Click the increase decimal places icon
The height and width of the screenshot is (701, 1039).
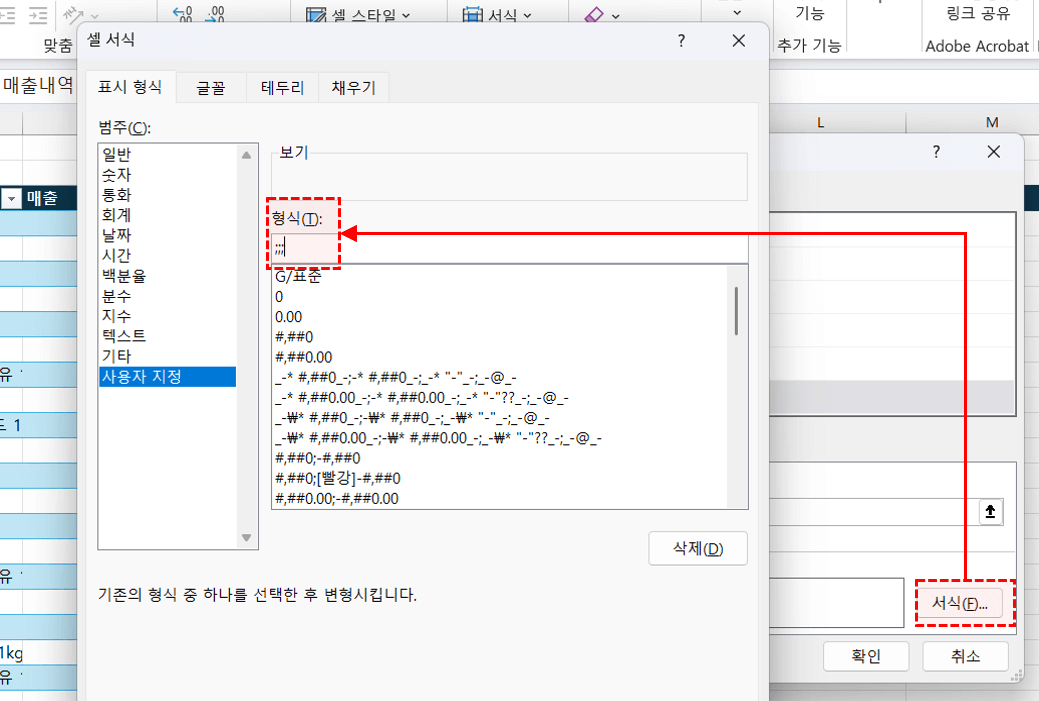click(x=183, y=14)
